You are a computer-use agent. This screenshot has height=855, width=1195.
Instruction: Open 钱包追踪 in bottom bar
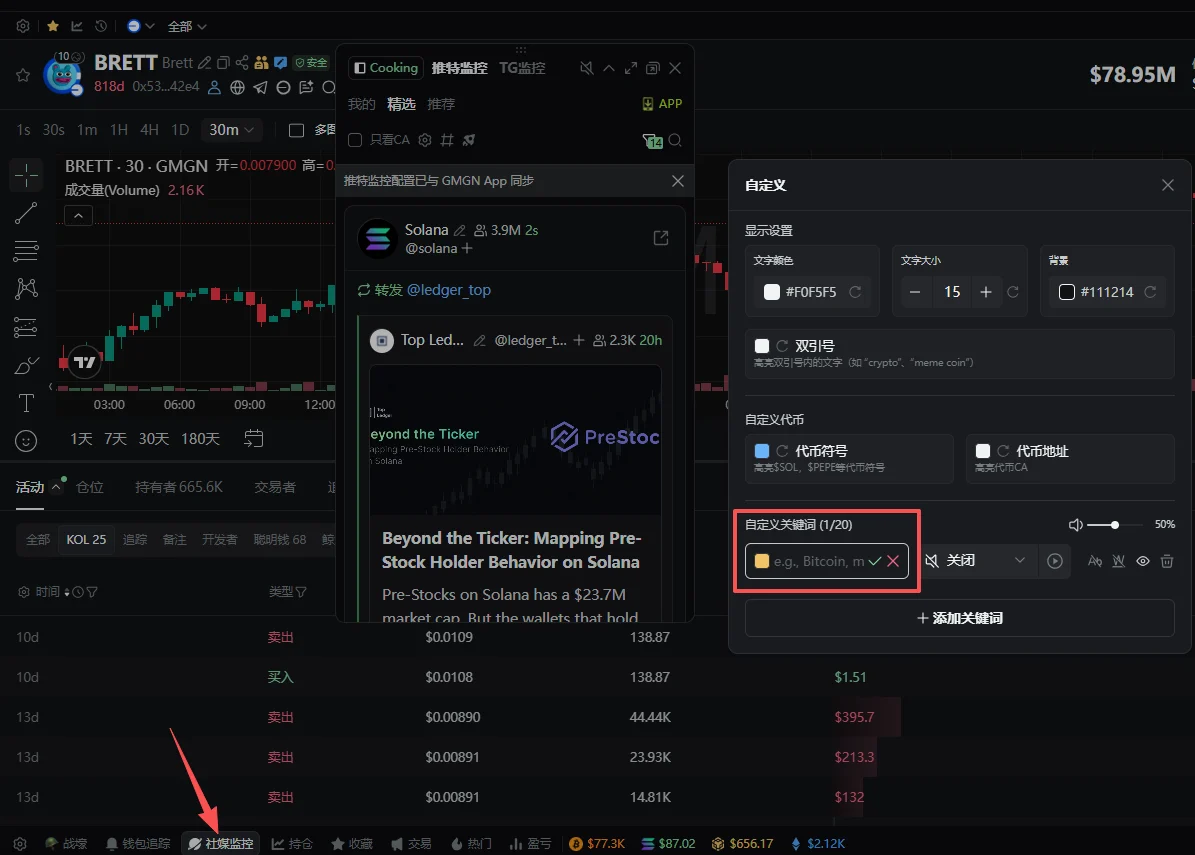pos(138,844)
